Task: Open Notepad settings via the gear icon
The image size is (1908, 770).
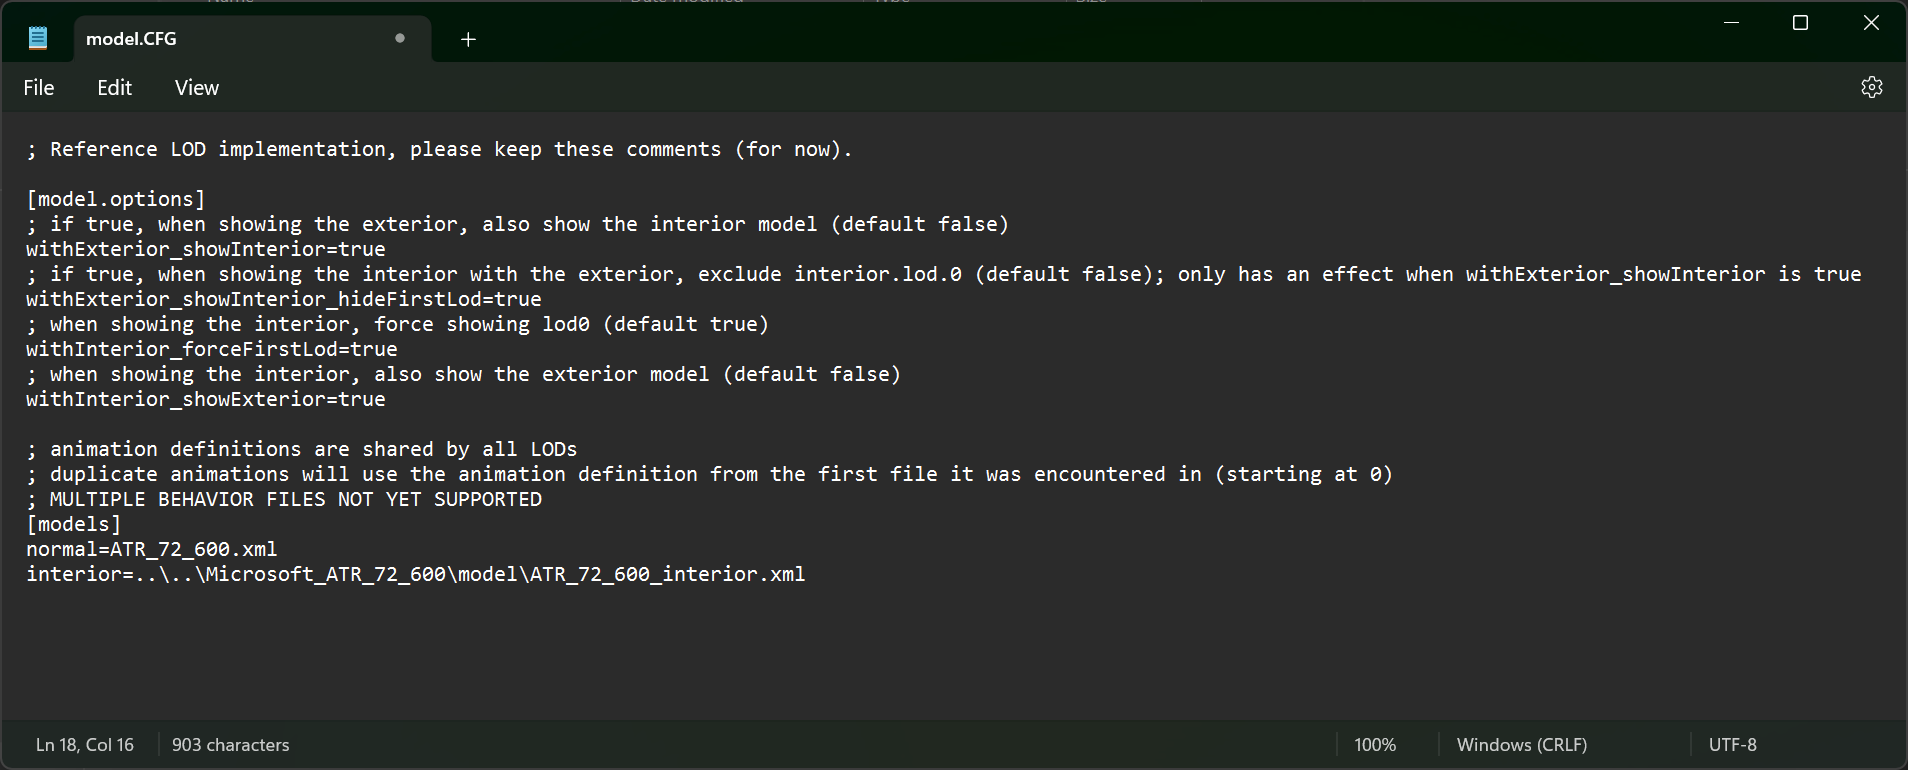Action: [1872, 87]
